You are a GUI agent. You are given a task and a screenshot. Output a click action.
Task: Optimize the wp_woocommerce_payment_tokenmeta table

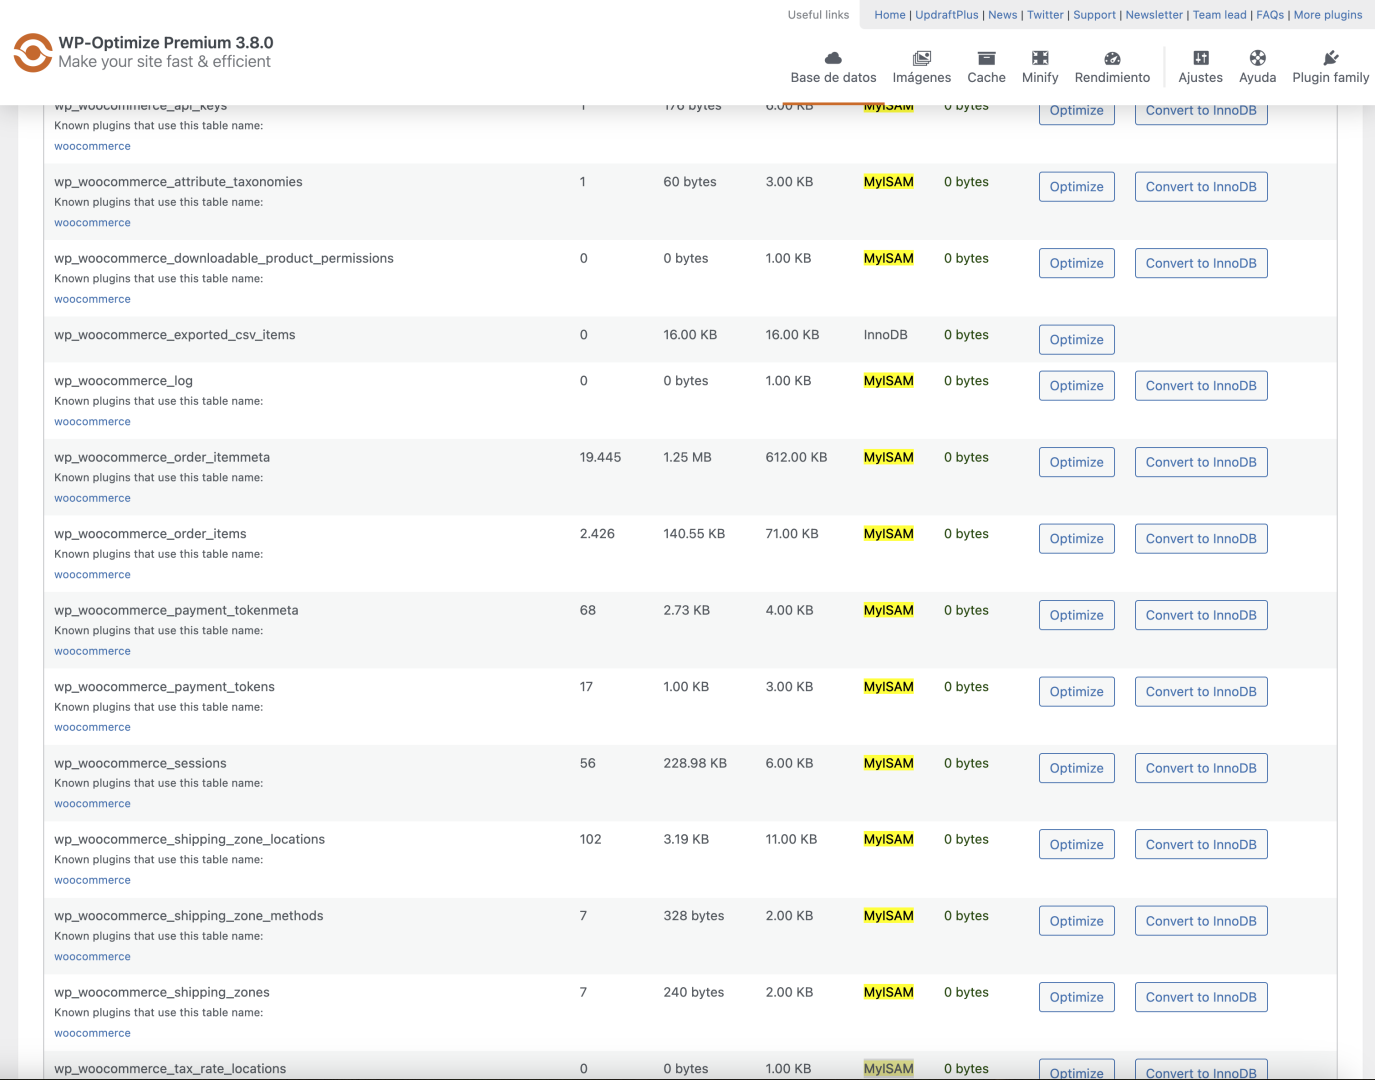[x=1077, y=615]
